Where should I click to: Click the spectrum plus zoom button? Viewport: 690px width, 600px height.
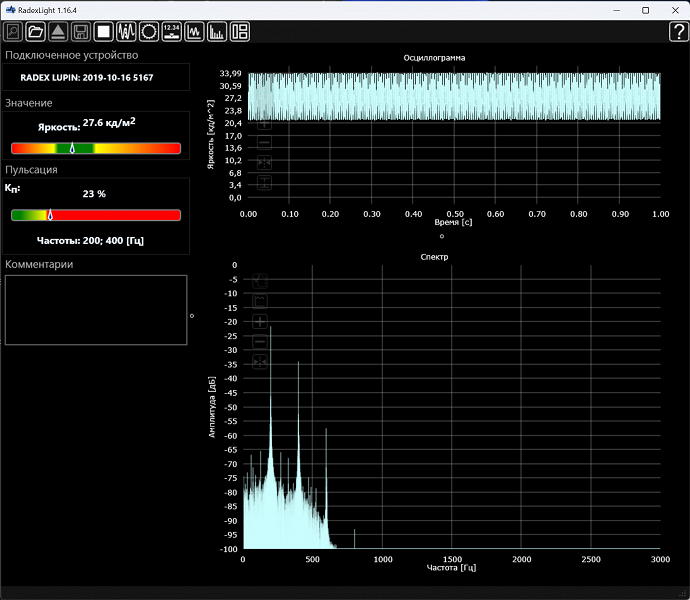[x=260, y=321]
